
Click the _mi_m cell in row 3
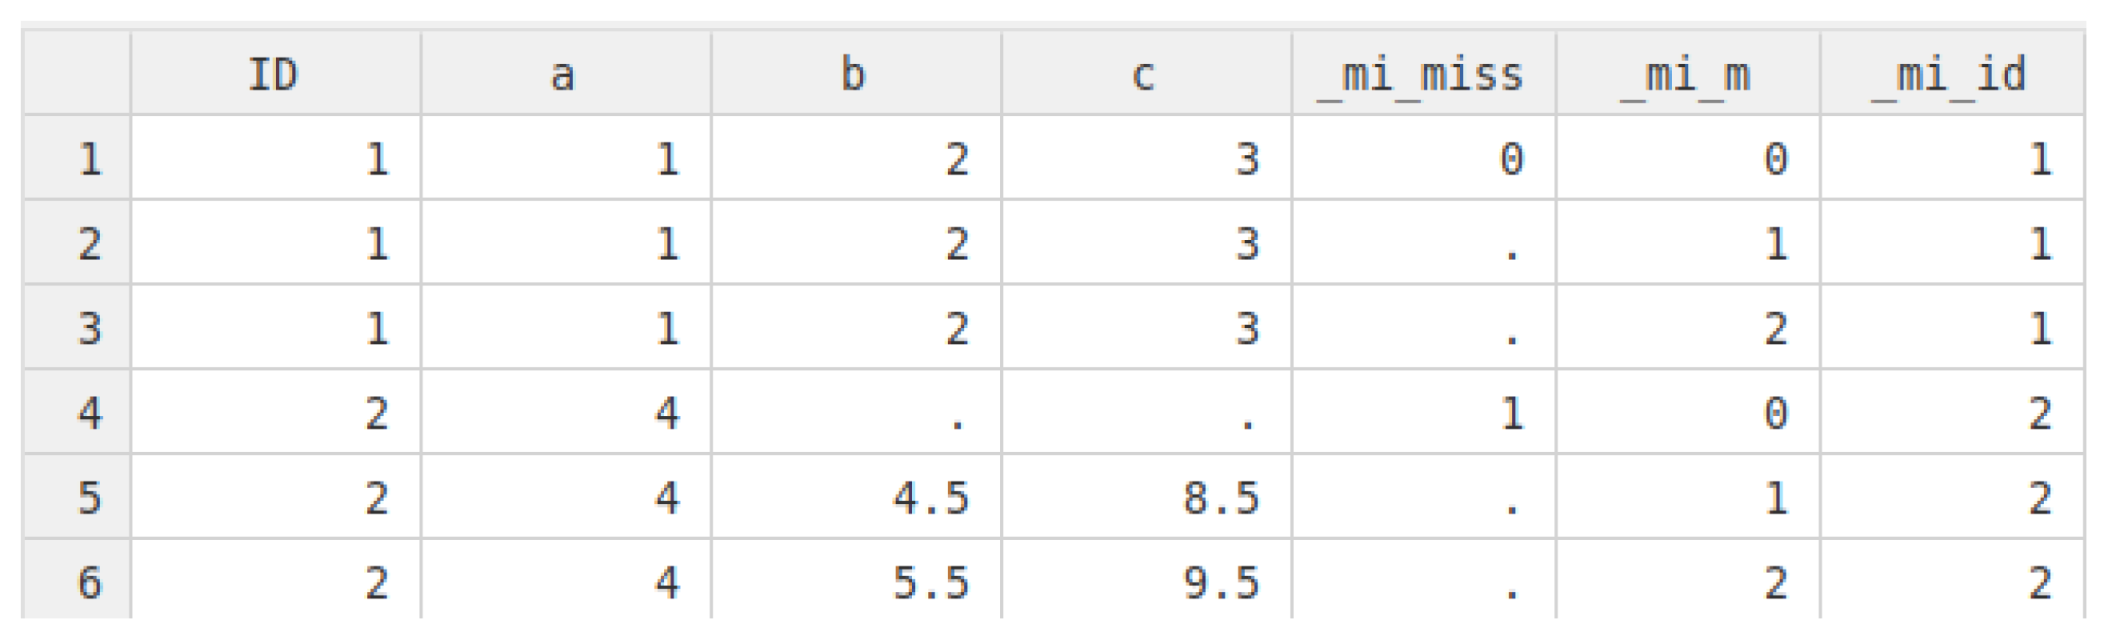(1687, 329)
